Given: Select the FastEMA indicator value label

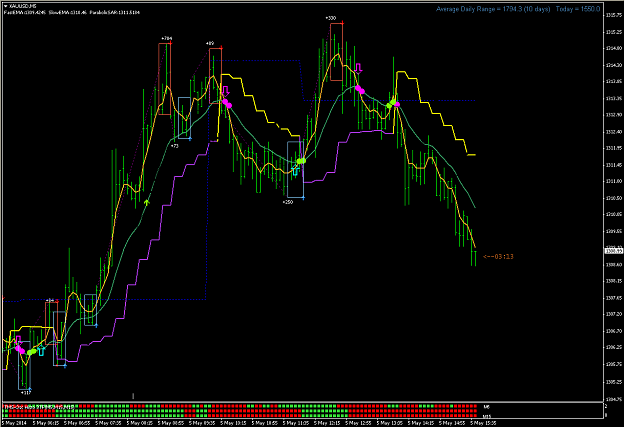Looking at the screenshot, I should 26,12.
